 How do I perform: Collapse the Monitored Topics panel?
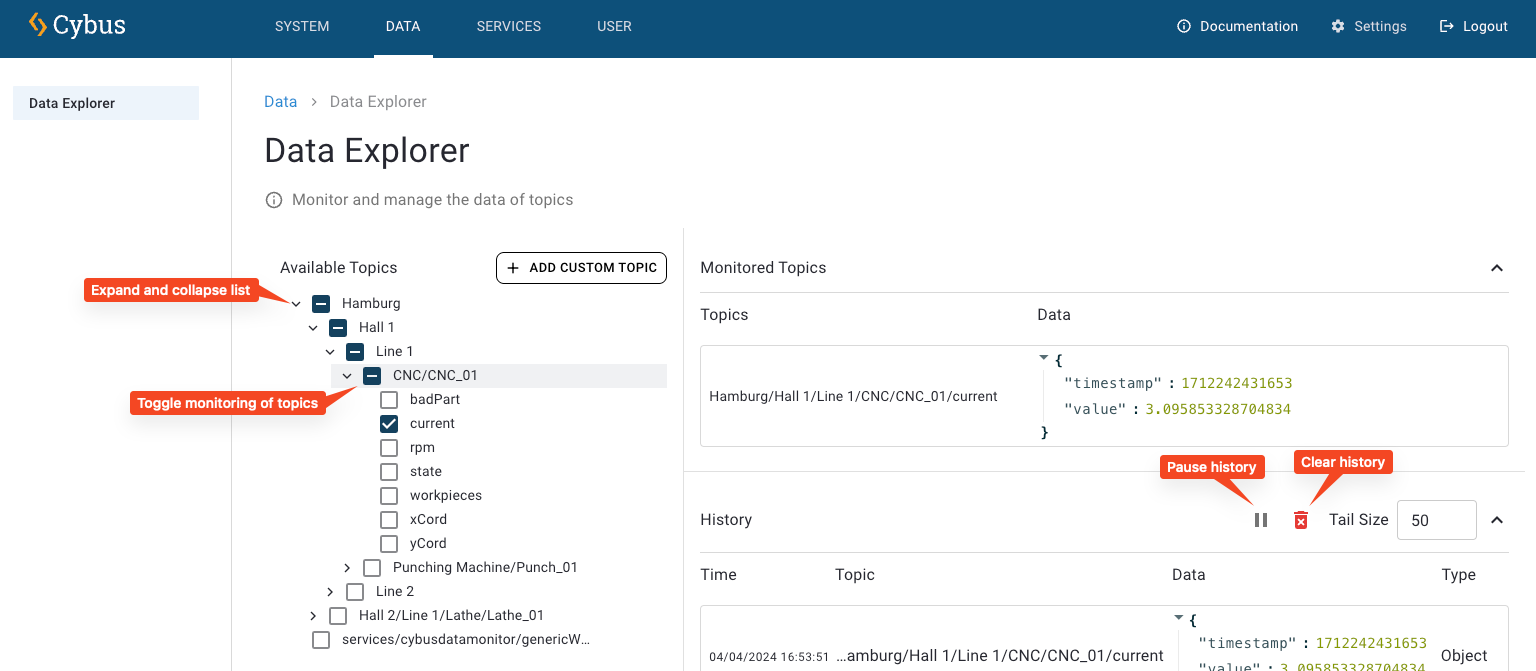pos(1497,268)
